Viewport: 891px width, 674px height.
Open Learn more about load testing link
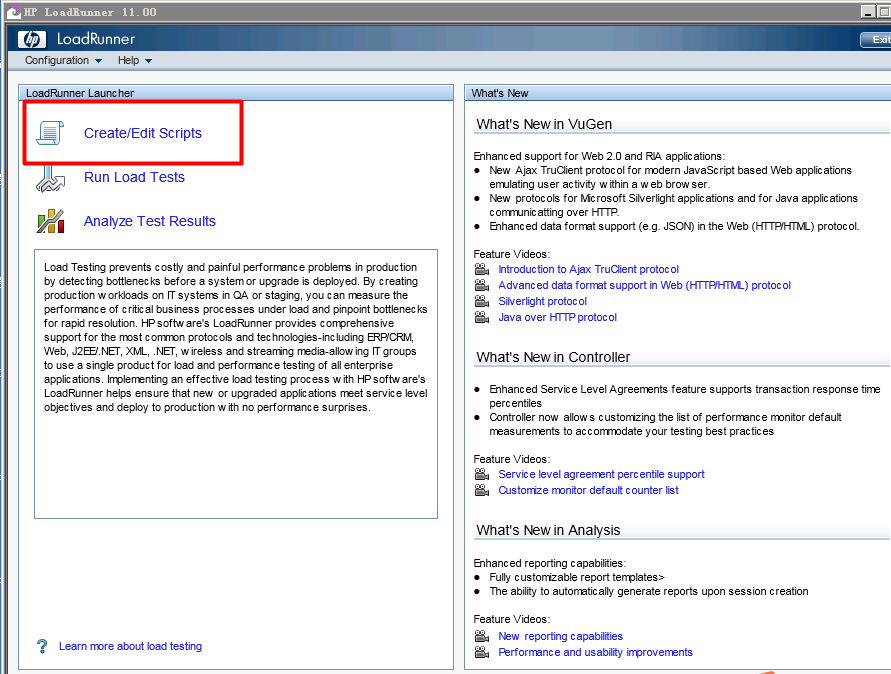tap(130, 646)
